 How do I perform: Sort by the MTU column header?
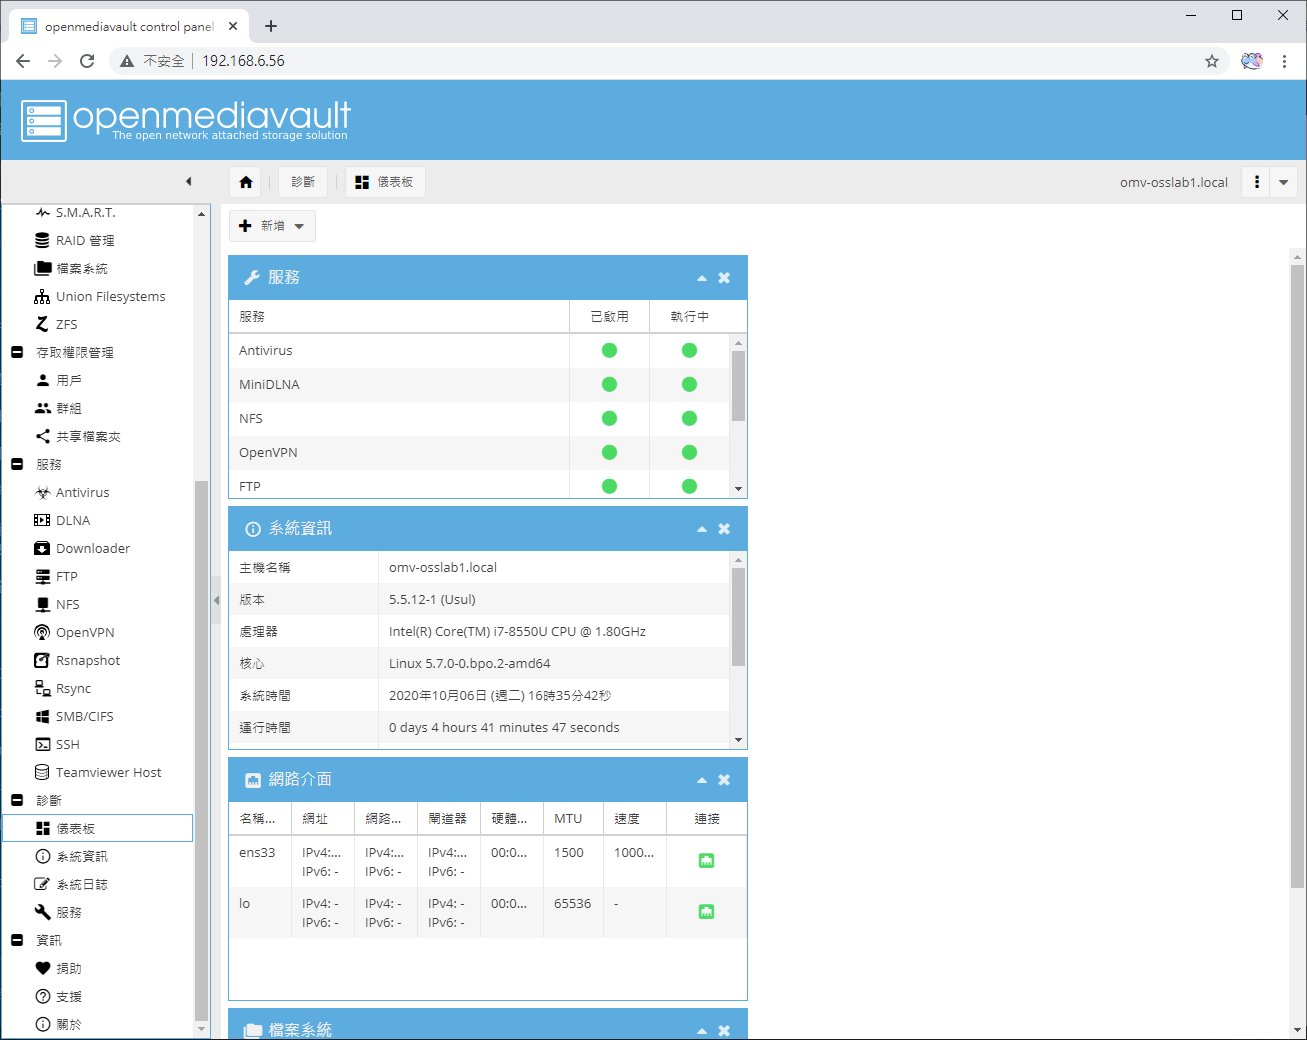568,819
